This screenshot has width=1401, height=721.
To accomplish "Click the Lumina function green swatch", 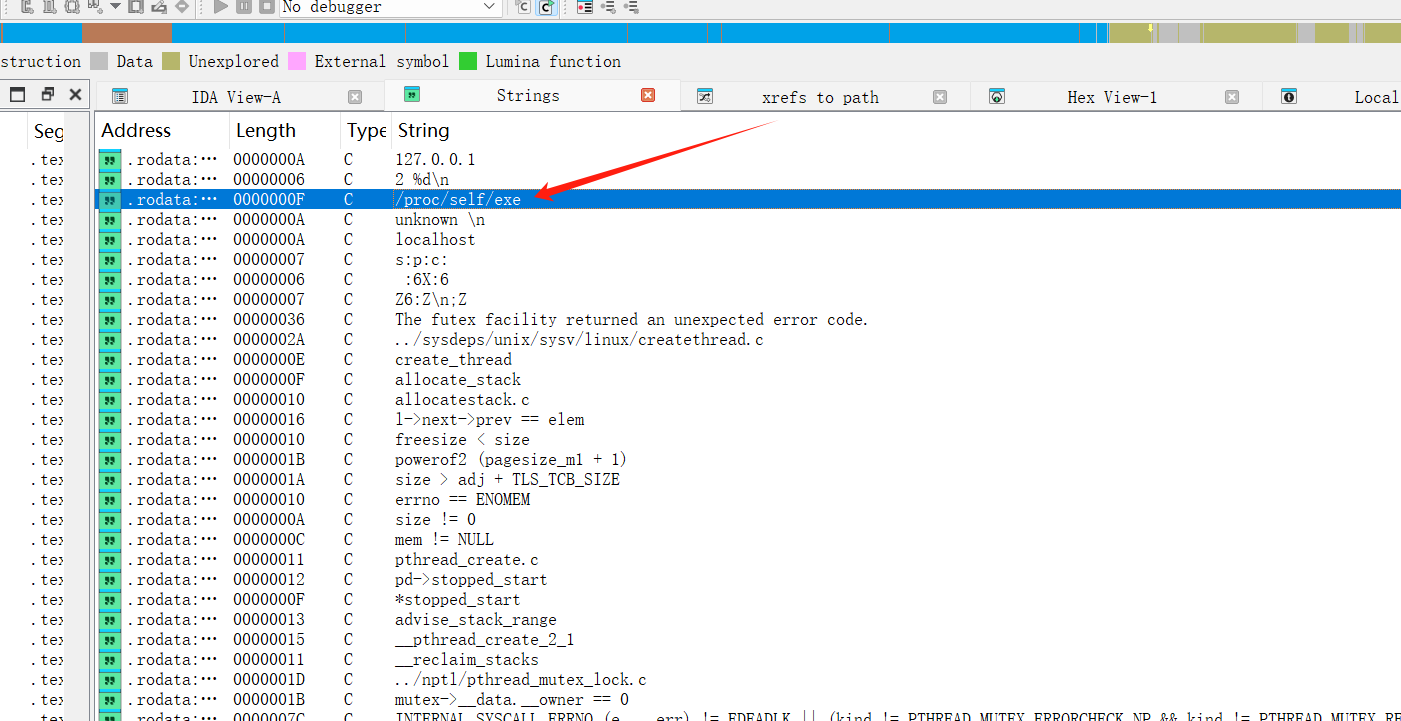I will (x=468, y=61).
